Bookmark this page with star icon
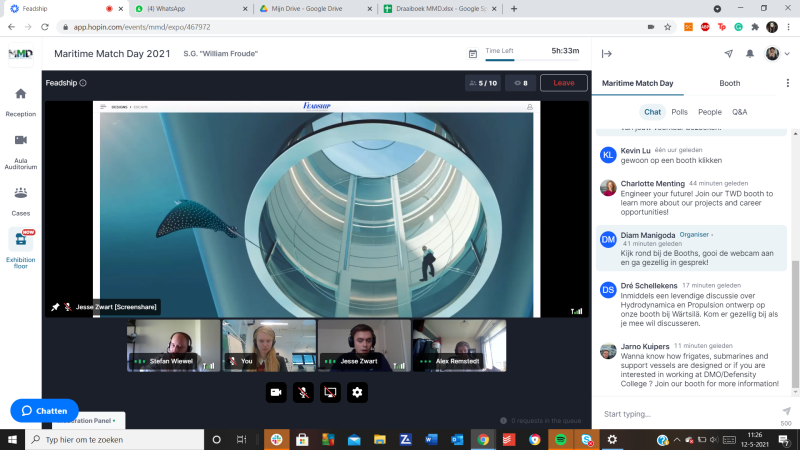Image resolution: width=800 pixels, height=450 pixels. pyautogui.click(x=667, y=27)
